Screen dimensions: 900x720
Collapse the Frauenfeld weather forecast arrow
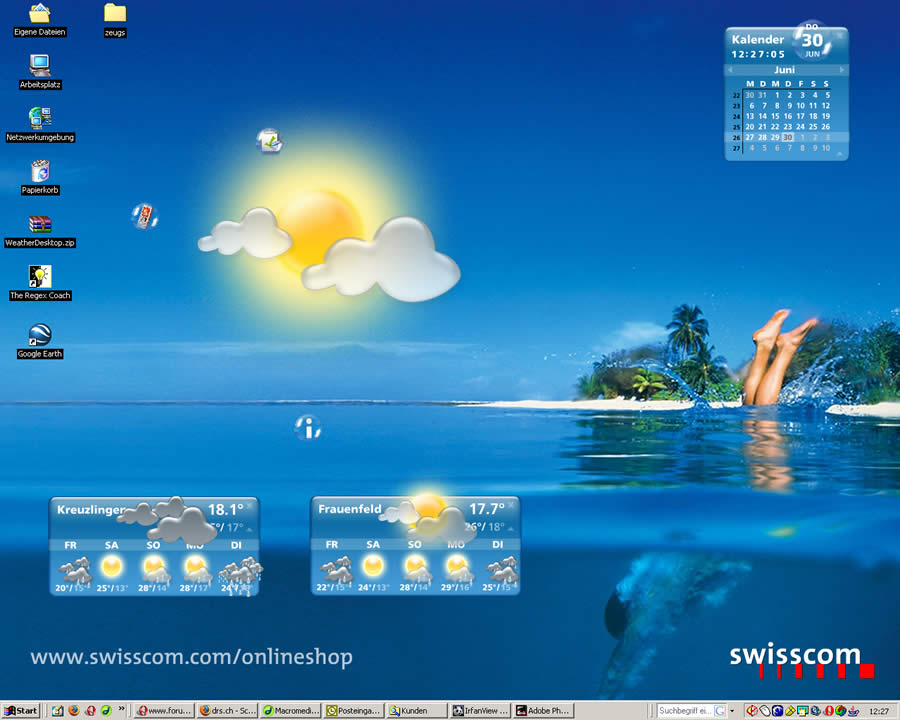click(x=511, y=529)
